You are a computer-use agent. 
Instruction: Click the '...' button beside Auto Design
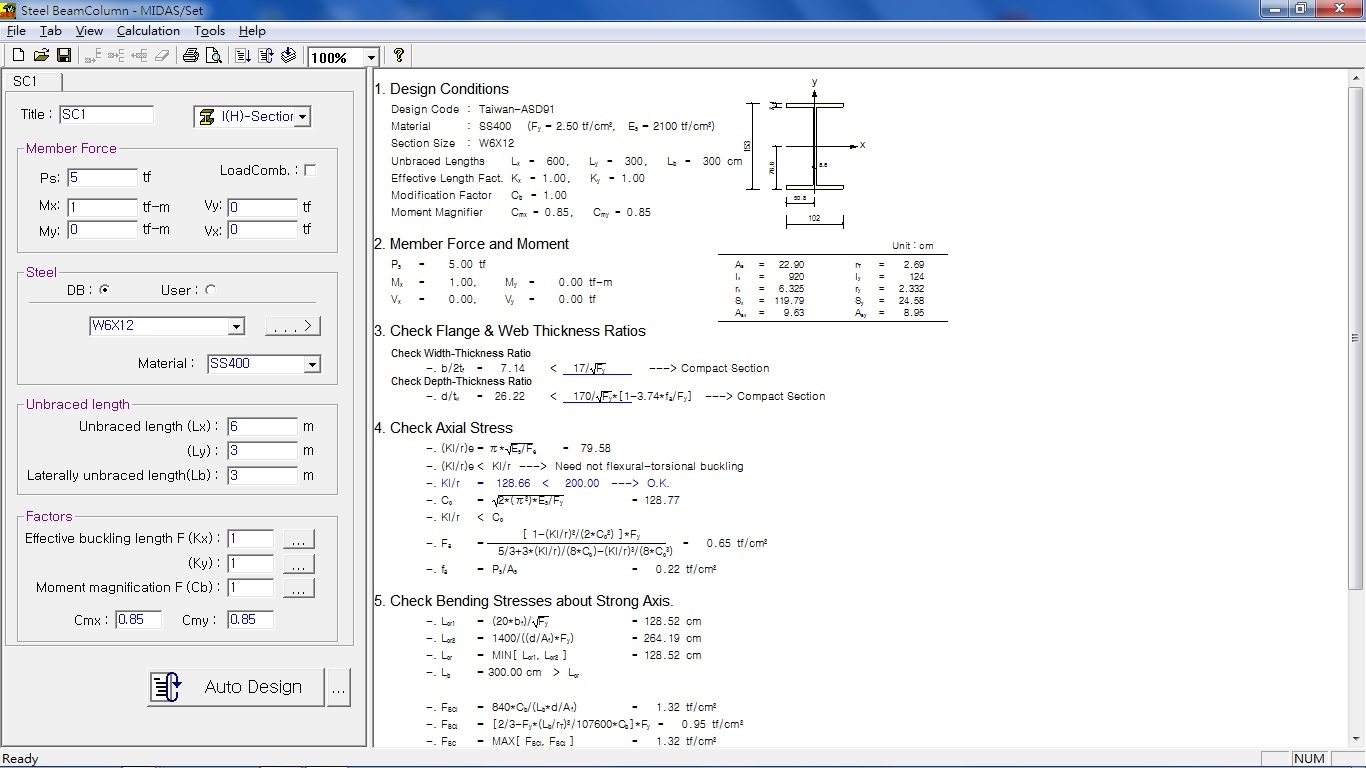pos(339,687)
